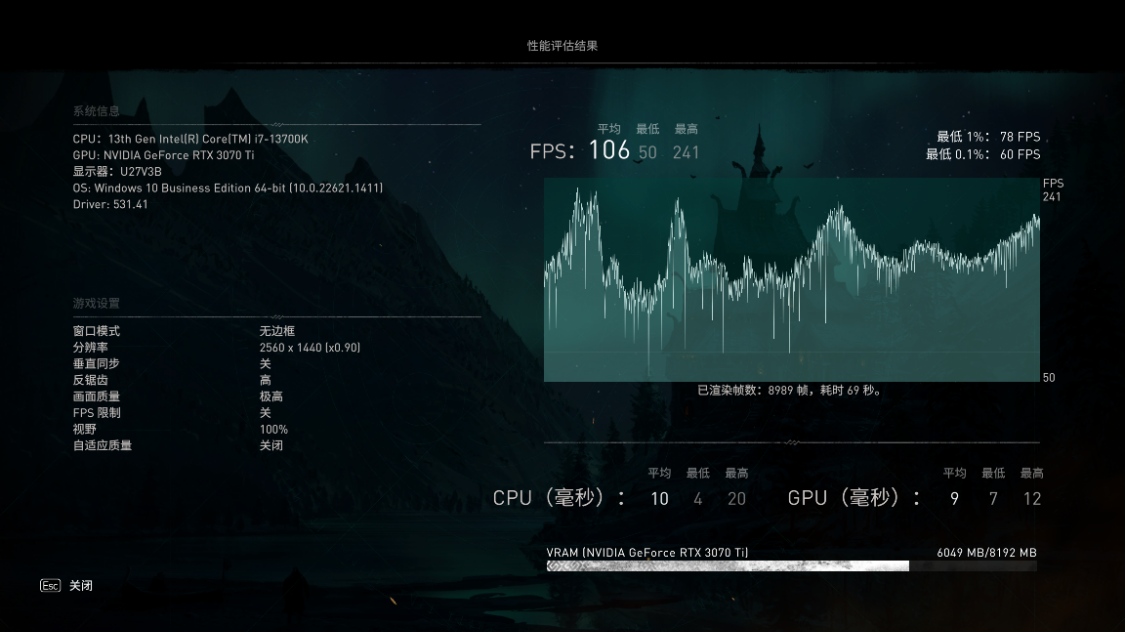Click the 视野 setting label
The height and width of the screenshot is (632, 1125).
[x=84, y=429]
